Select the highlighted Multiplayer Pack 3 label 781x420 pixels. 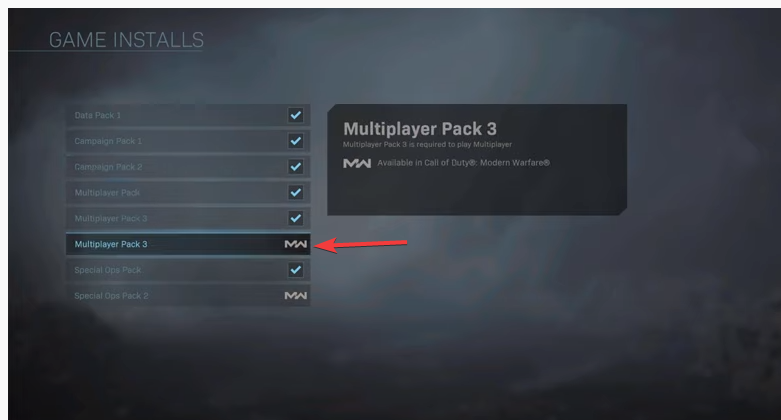click(x=111, y=244)
